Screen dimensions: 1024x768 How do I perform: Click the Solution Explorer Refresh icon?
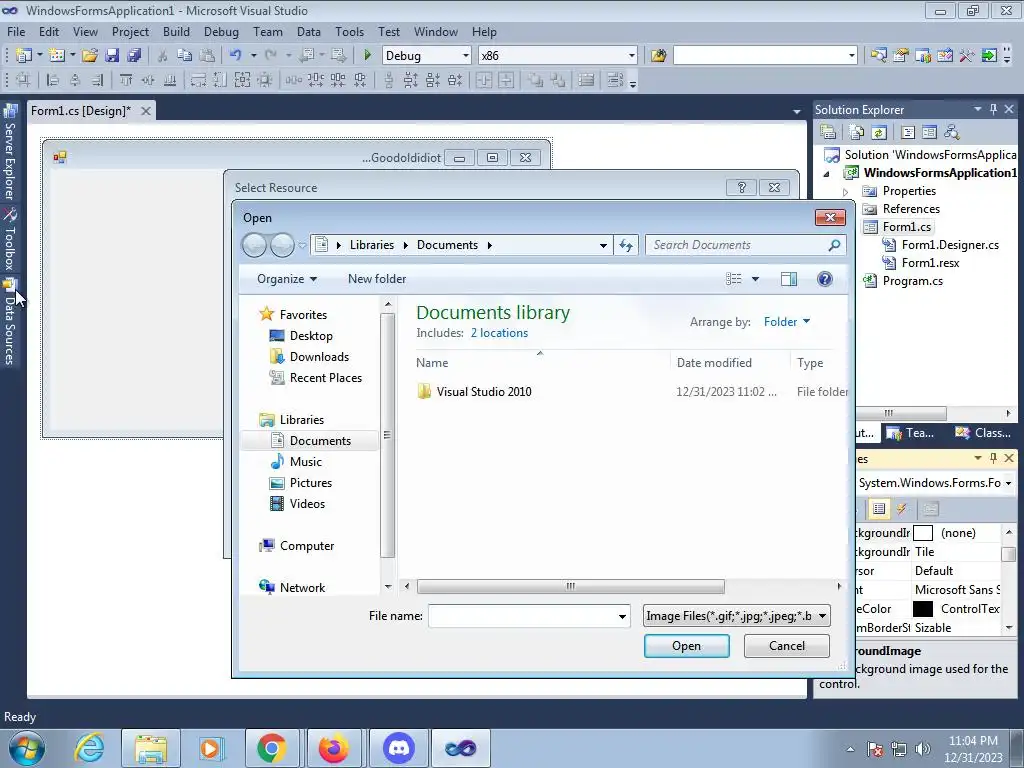[x=879, y=133]
